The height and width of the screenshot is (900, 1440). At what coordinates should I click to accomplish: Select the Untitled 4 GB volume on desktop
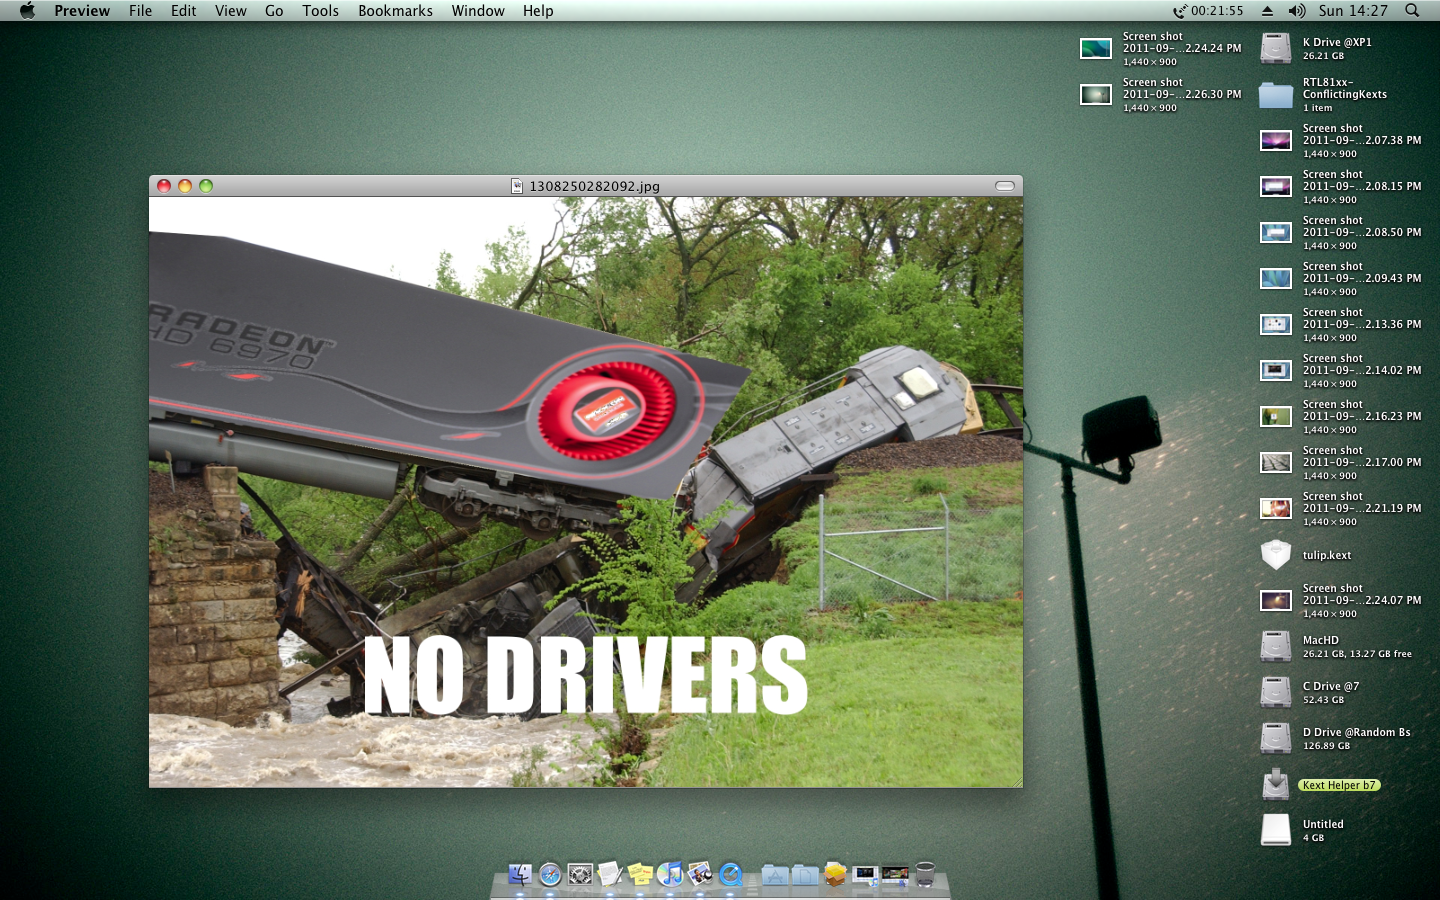click(x=1276, y=830)
